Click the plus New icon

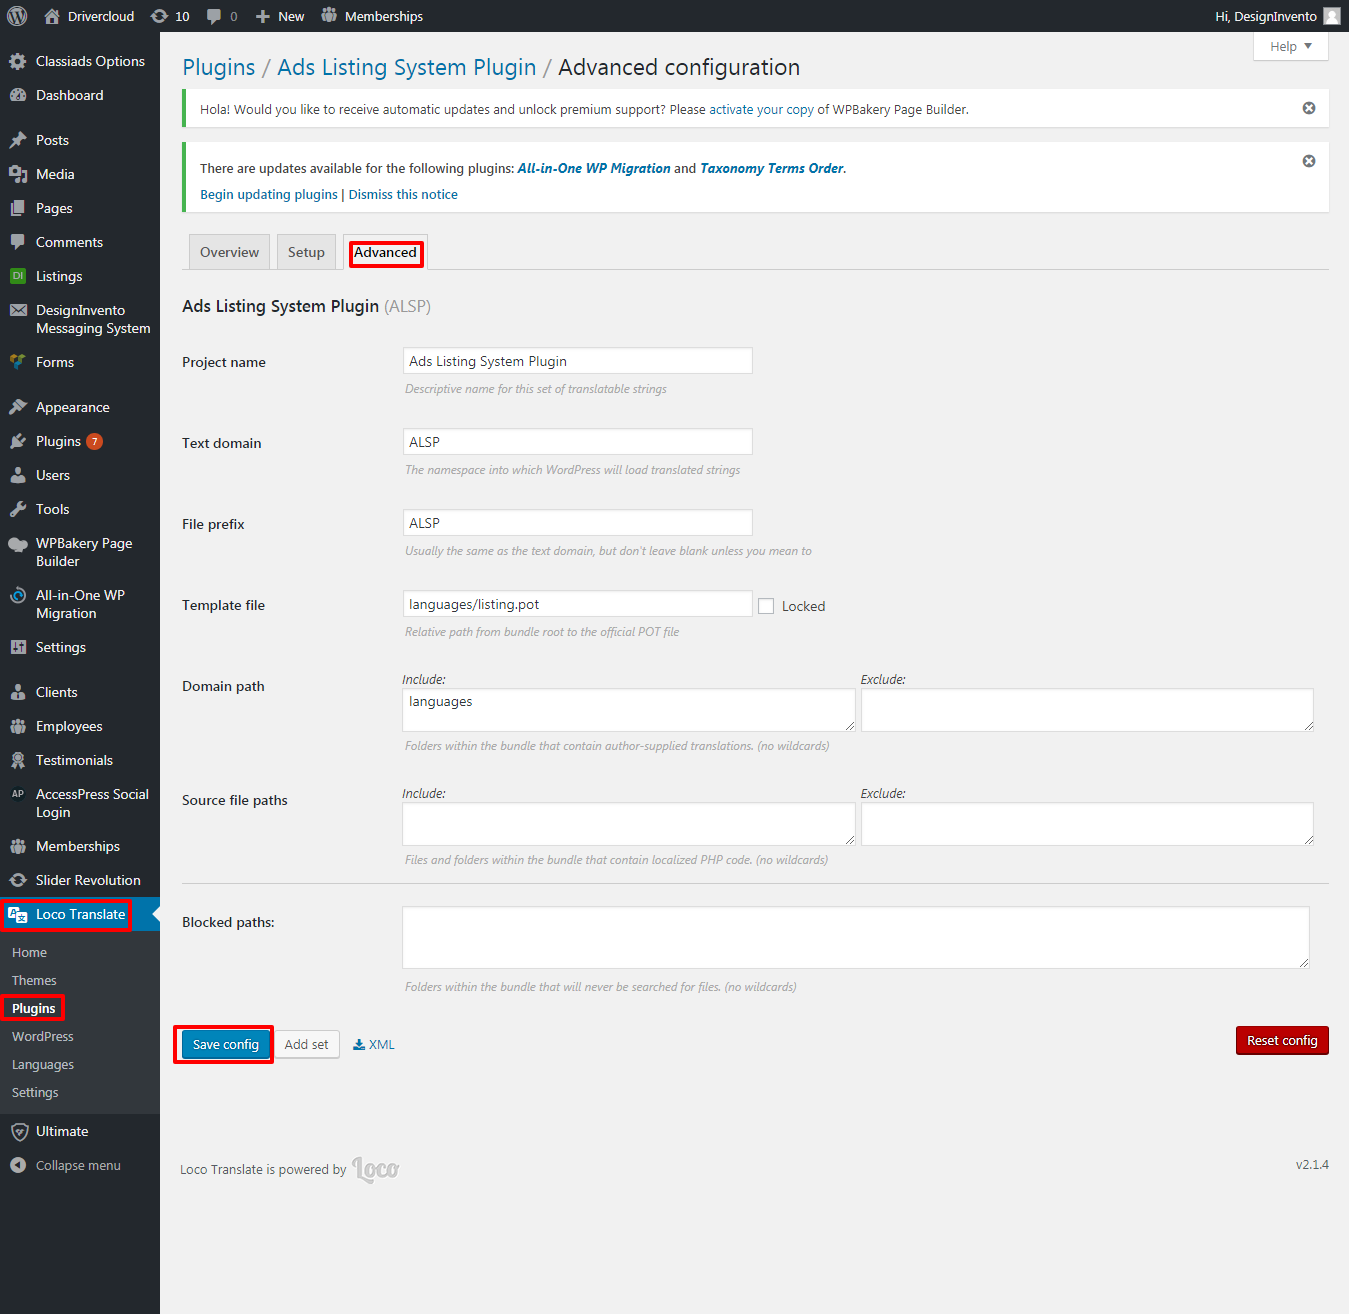pos(263,16)
